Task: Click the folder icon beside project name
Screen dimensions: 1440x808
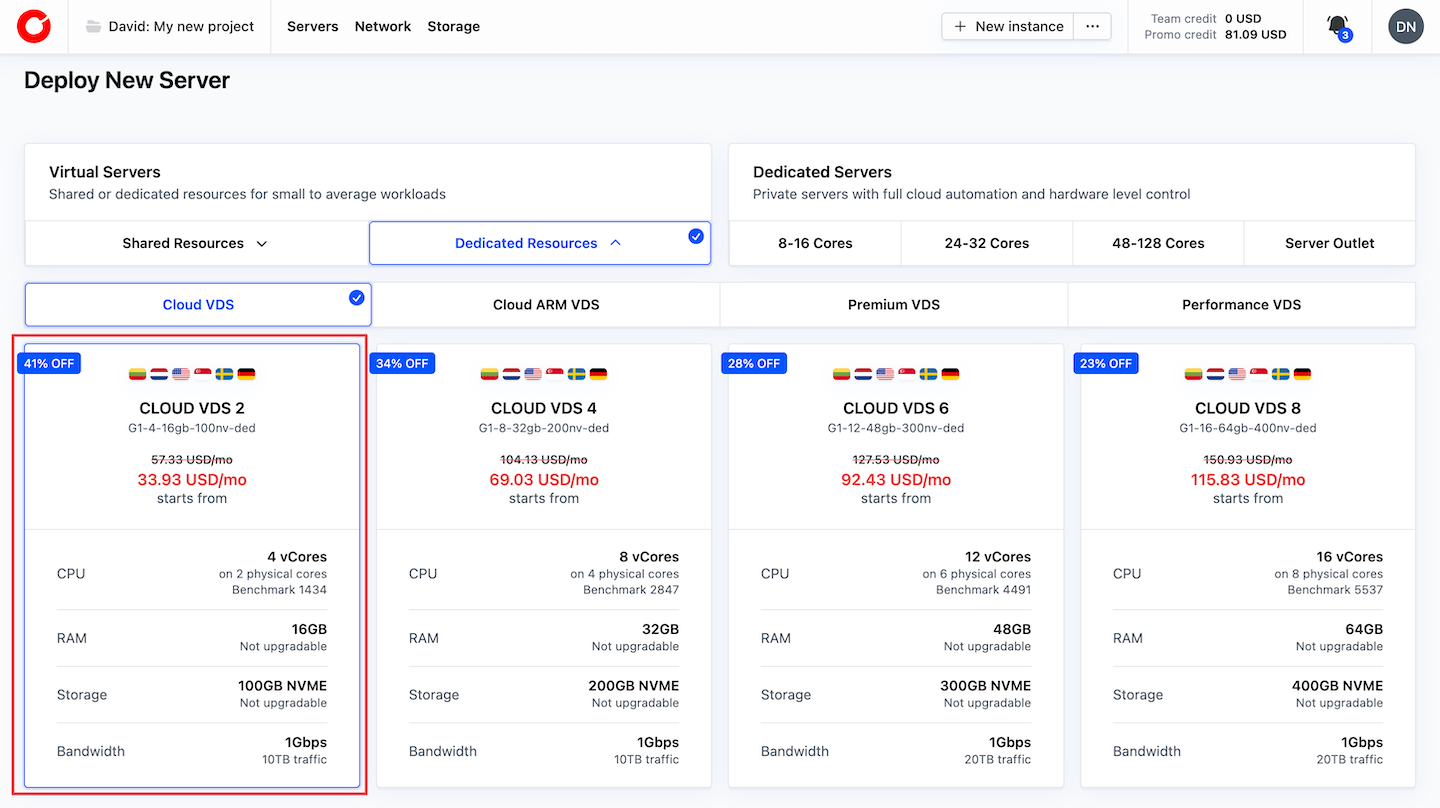Action: pos(94,27)
